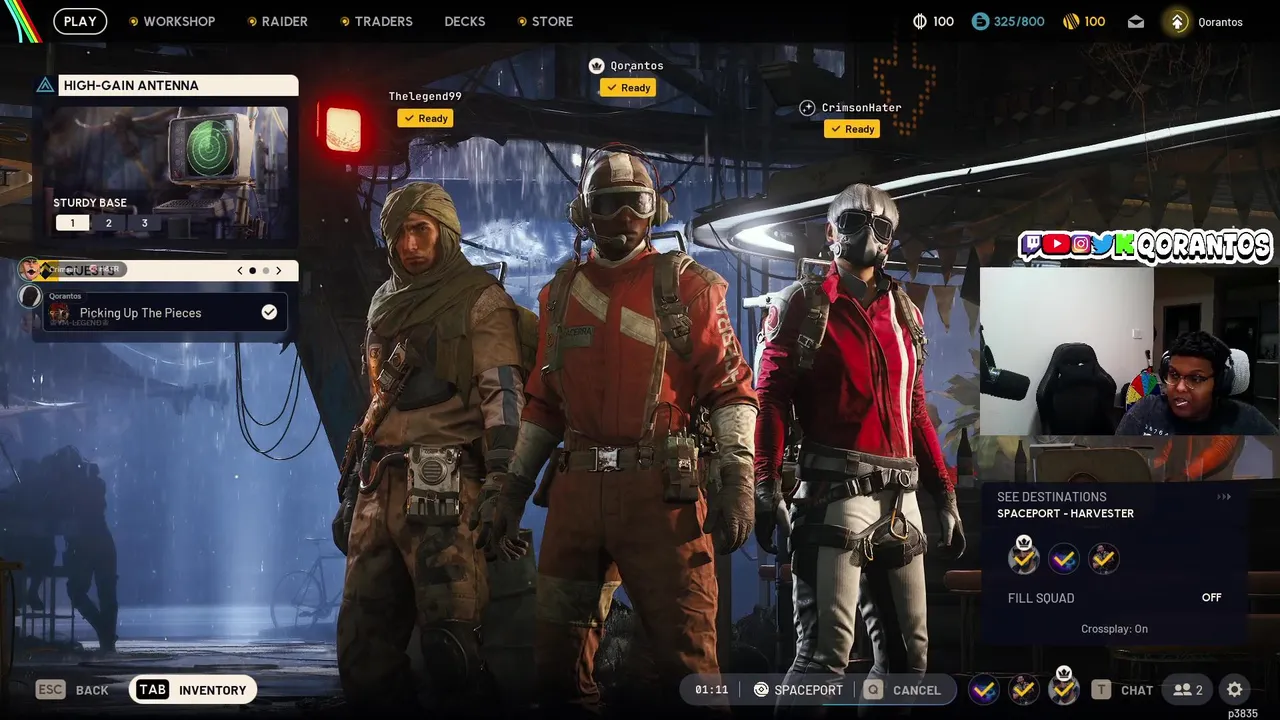Open the DECKS tab
Viewport: 1280px width, 720px height.
(x=465, y=21)
